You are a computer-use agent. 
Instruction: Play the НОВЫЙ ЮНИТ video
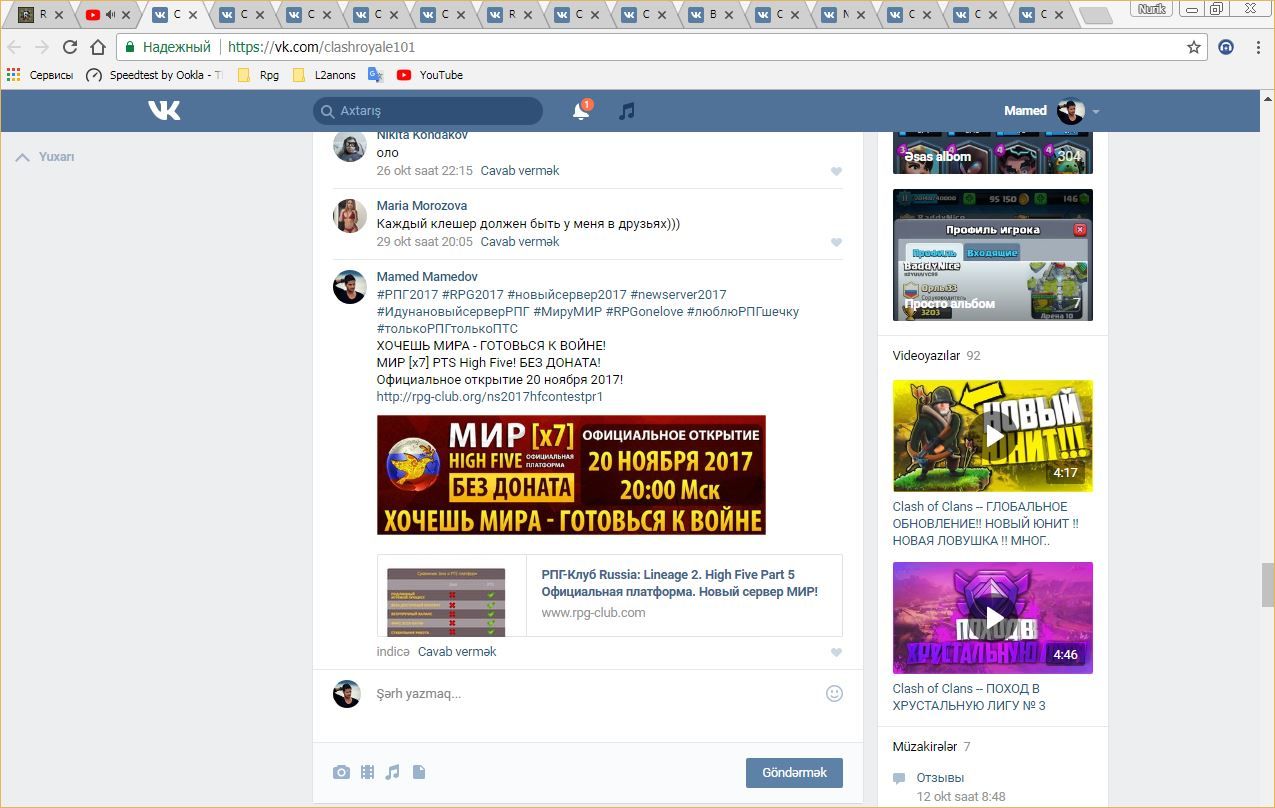(x=992, y=436)
